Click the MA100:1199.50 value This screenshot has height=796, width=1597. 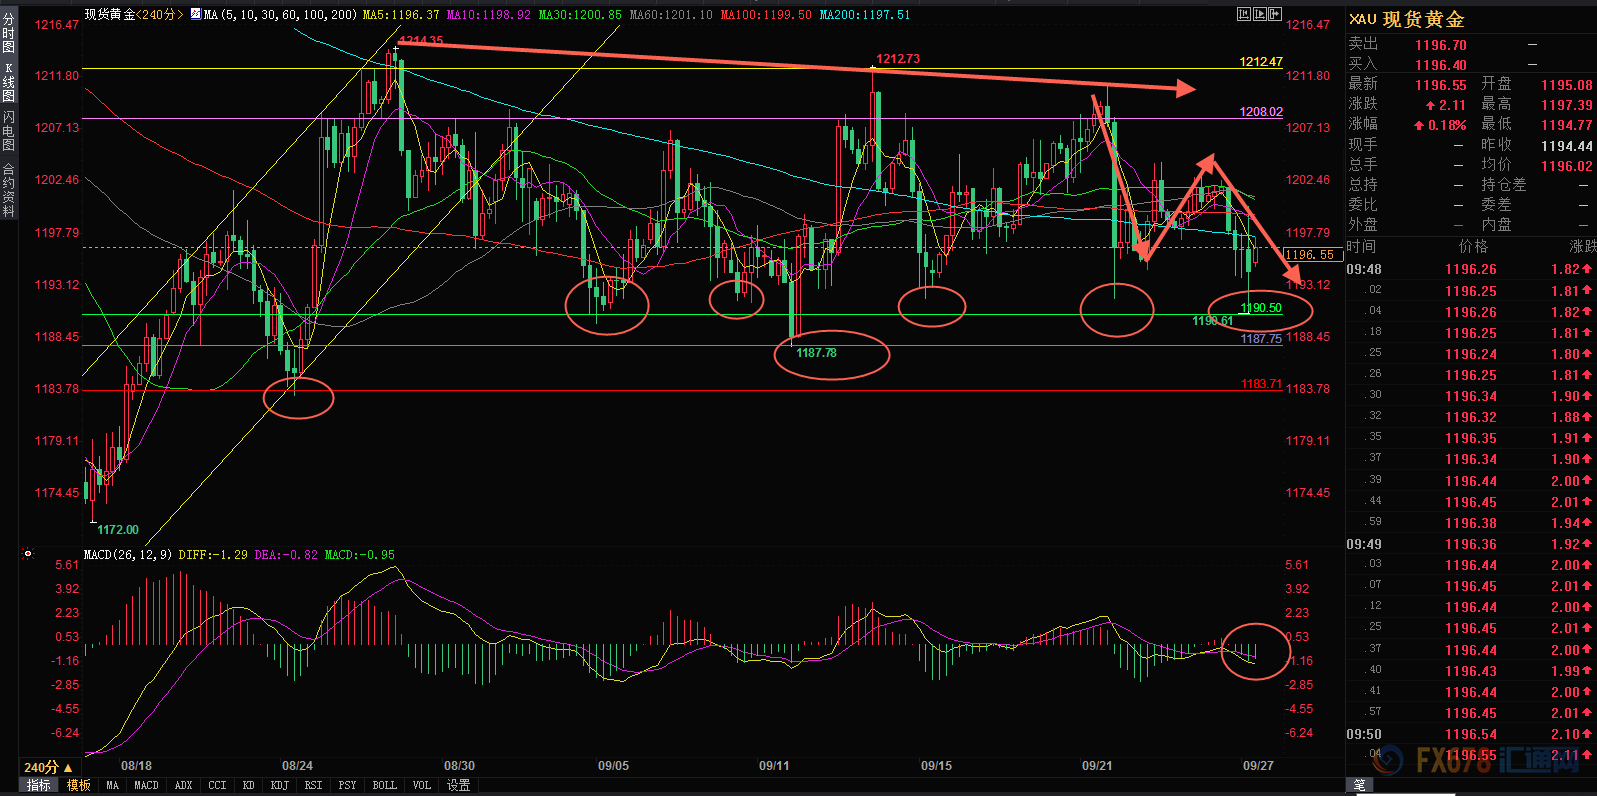(766, 14)
